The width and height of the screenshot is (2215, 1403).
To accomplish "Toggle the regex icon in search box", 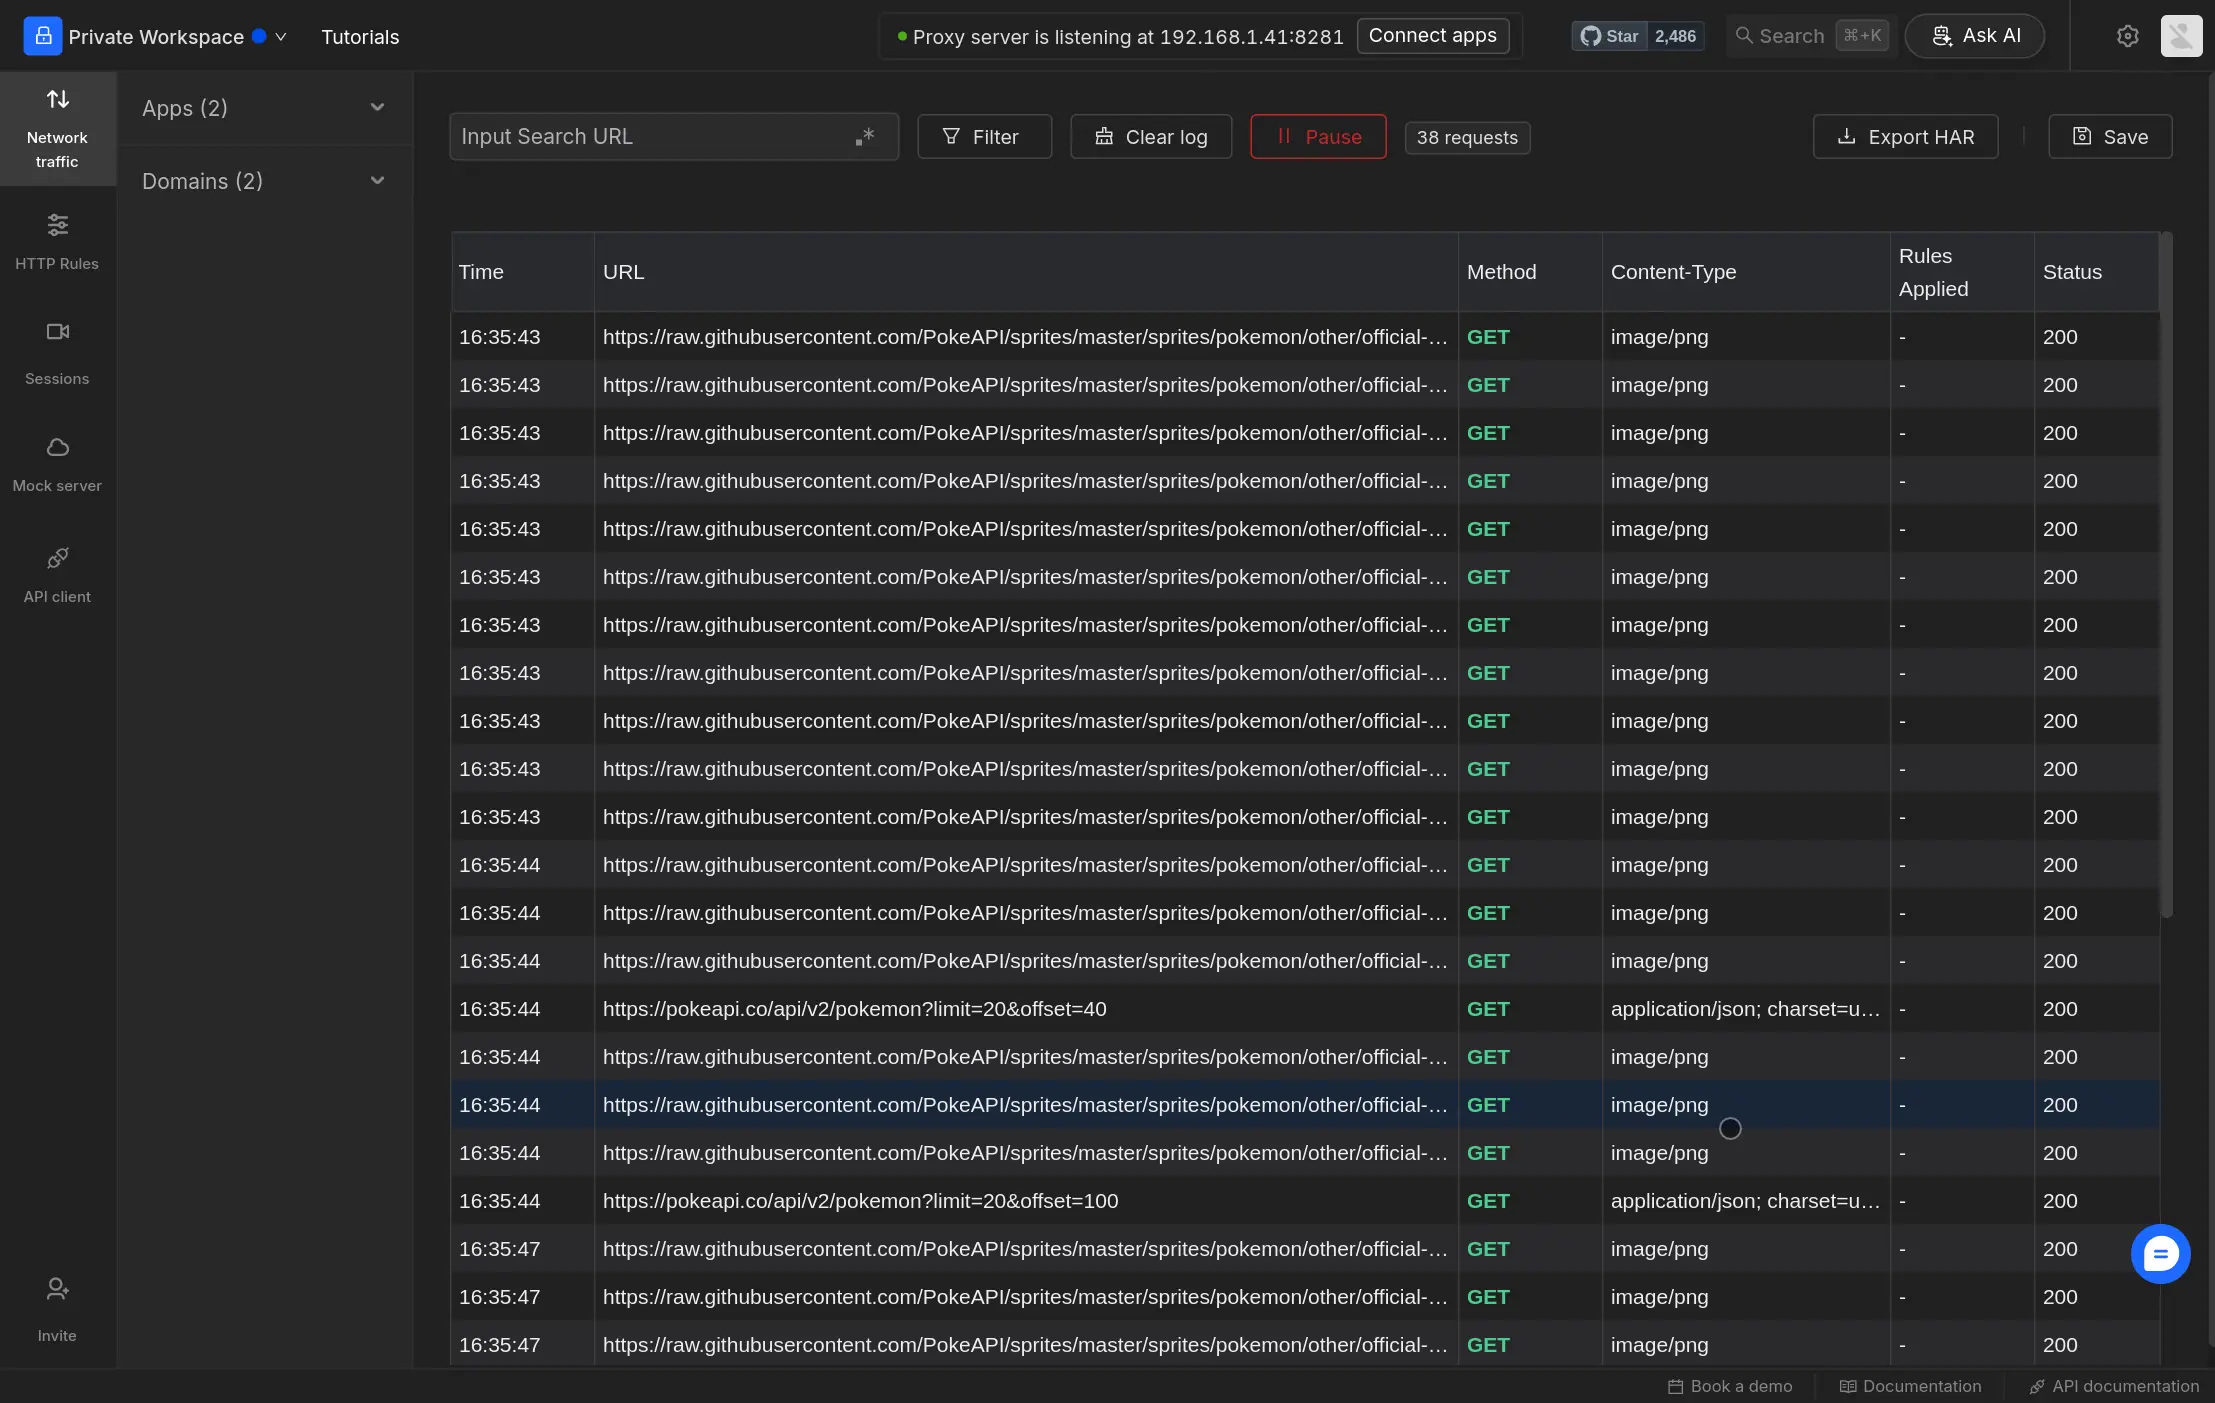I will pyautogui.click(x=865, y=136).
